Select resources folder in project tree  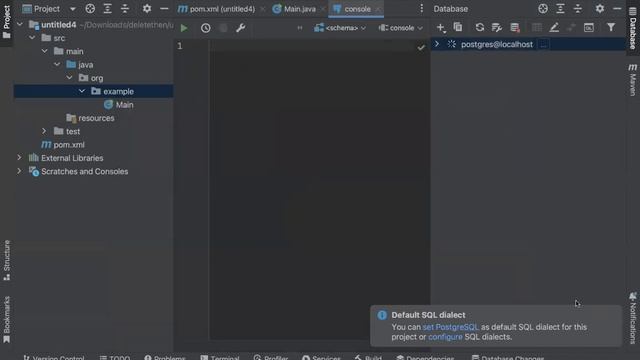tap(96, 118)
